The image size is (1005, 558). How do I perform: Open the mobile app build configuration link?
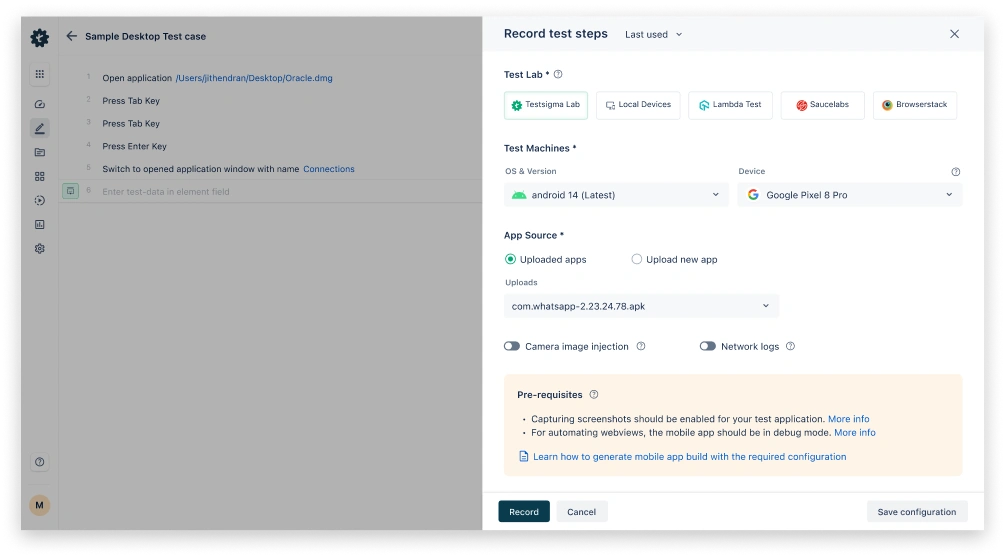(689, 457)
